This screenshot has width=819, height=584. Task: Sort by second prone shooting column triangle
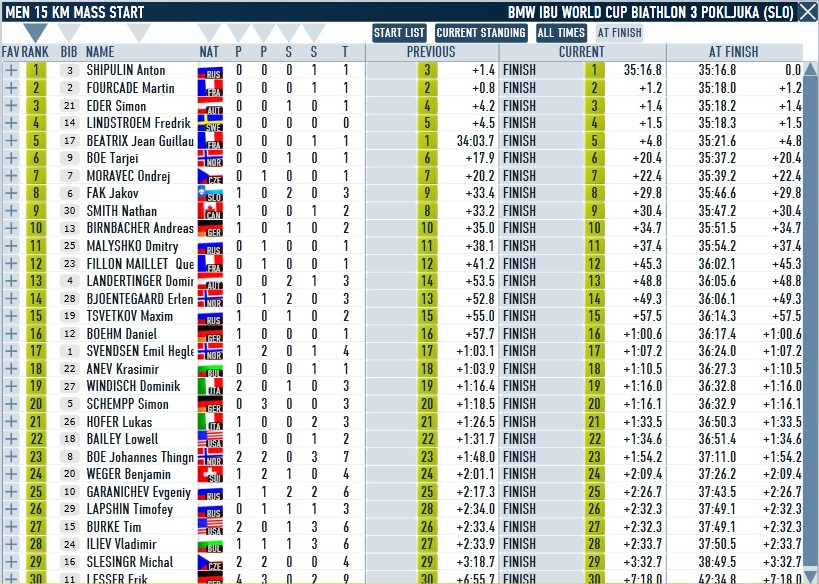[263, 32]
